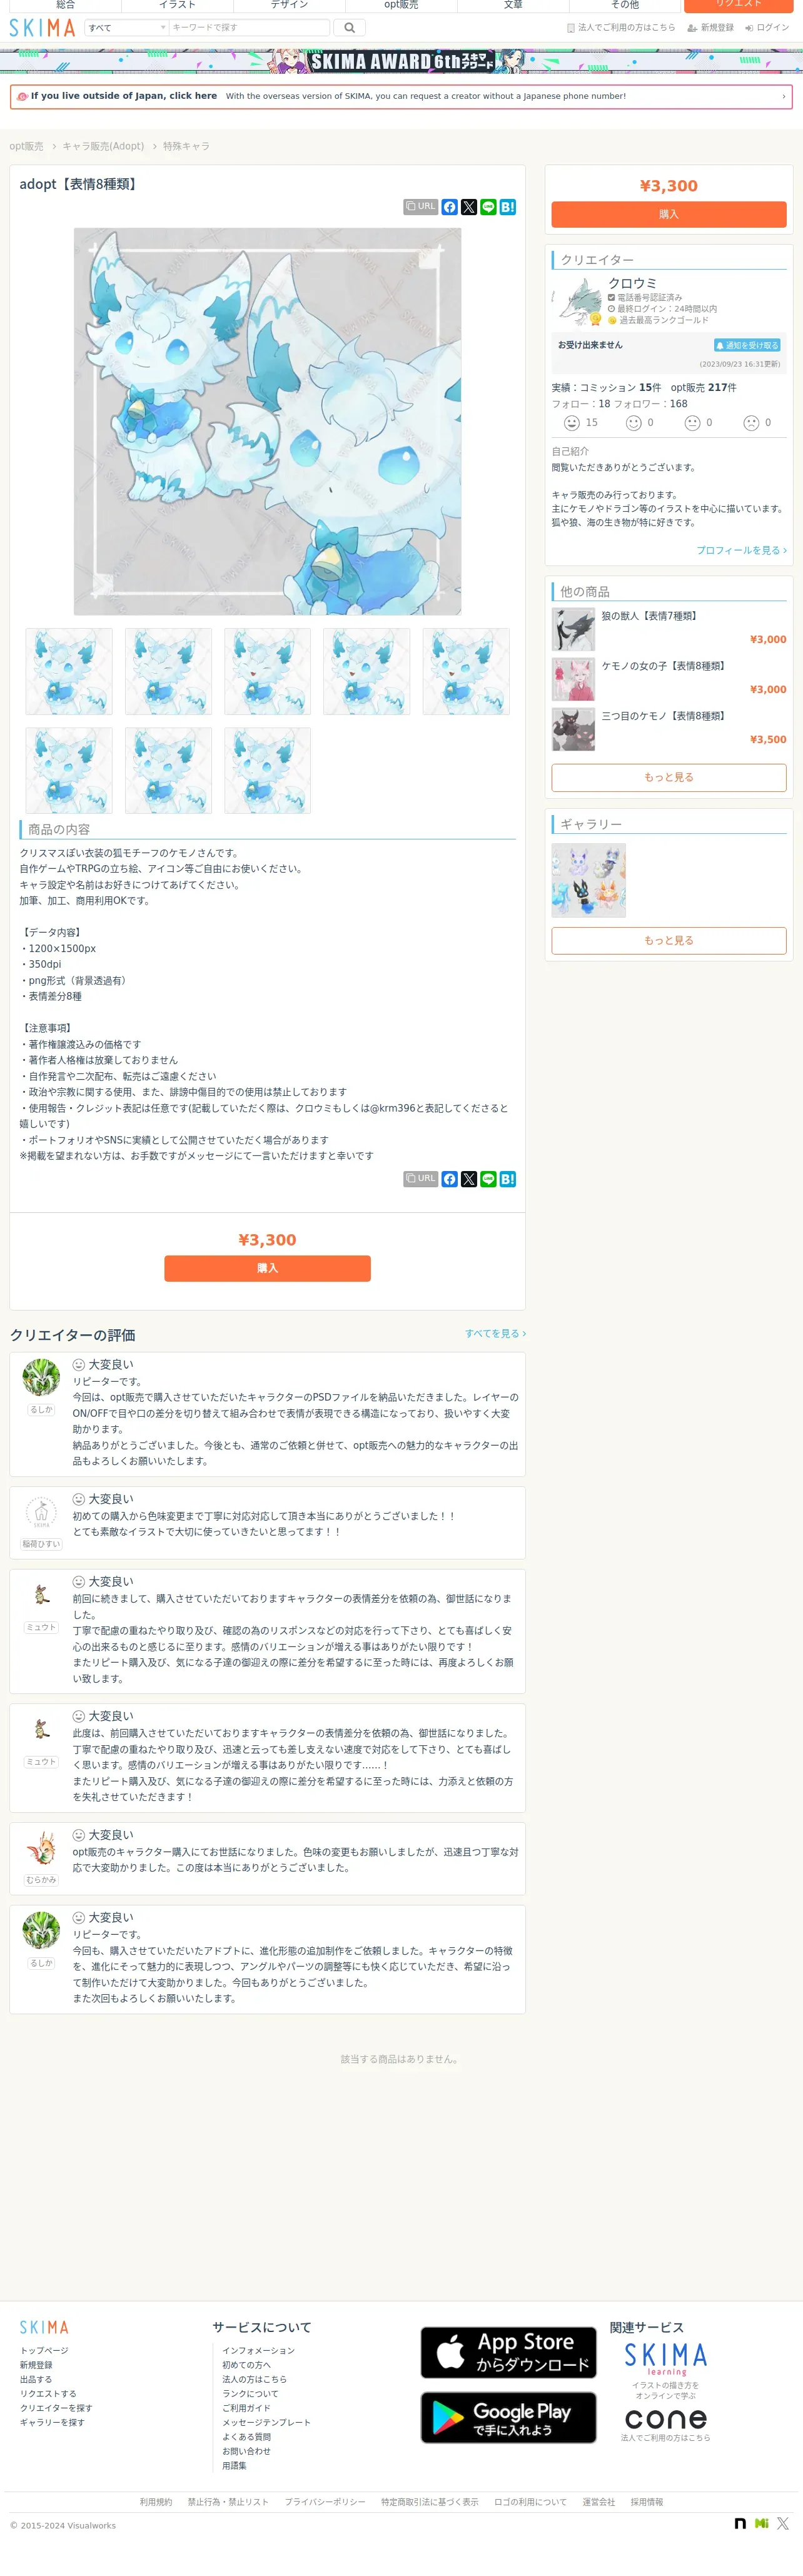The height and width of the screenshot is (2576, 803).
Task: Expand the overseas version notice banner
Action: [x=401, y=96]
